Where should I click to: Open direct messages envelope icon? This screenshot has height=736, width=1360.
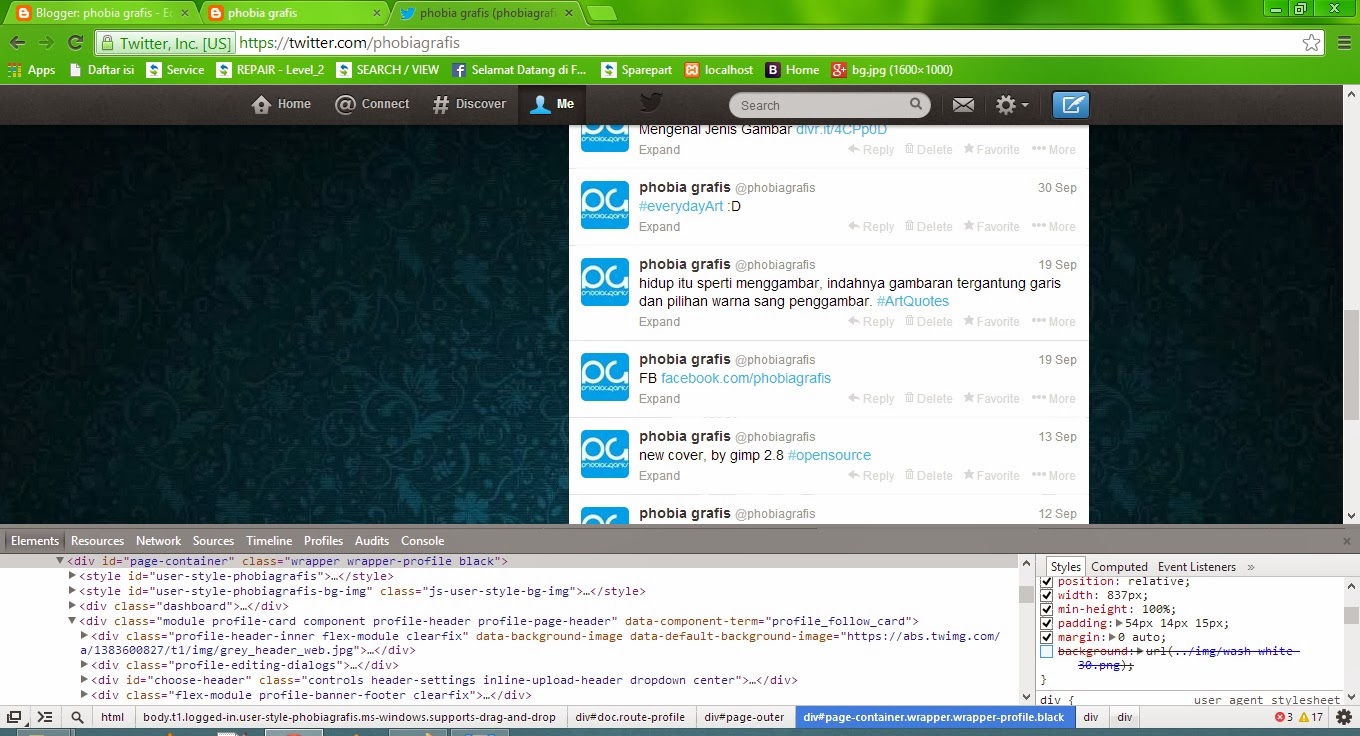tap(963, 105)
